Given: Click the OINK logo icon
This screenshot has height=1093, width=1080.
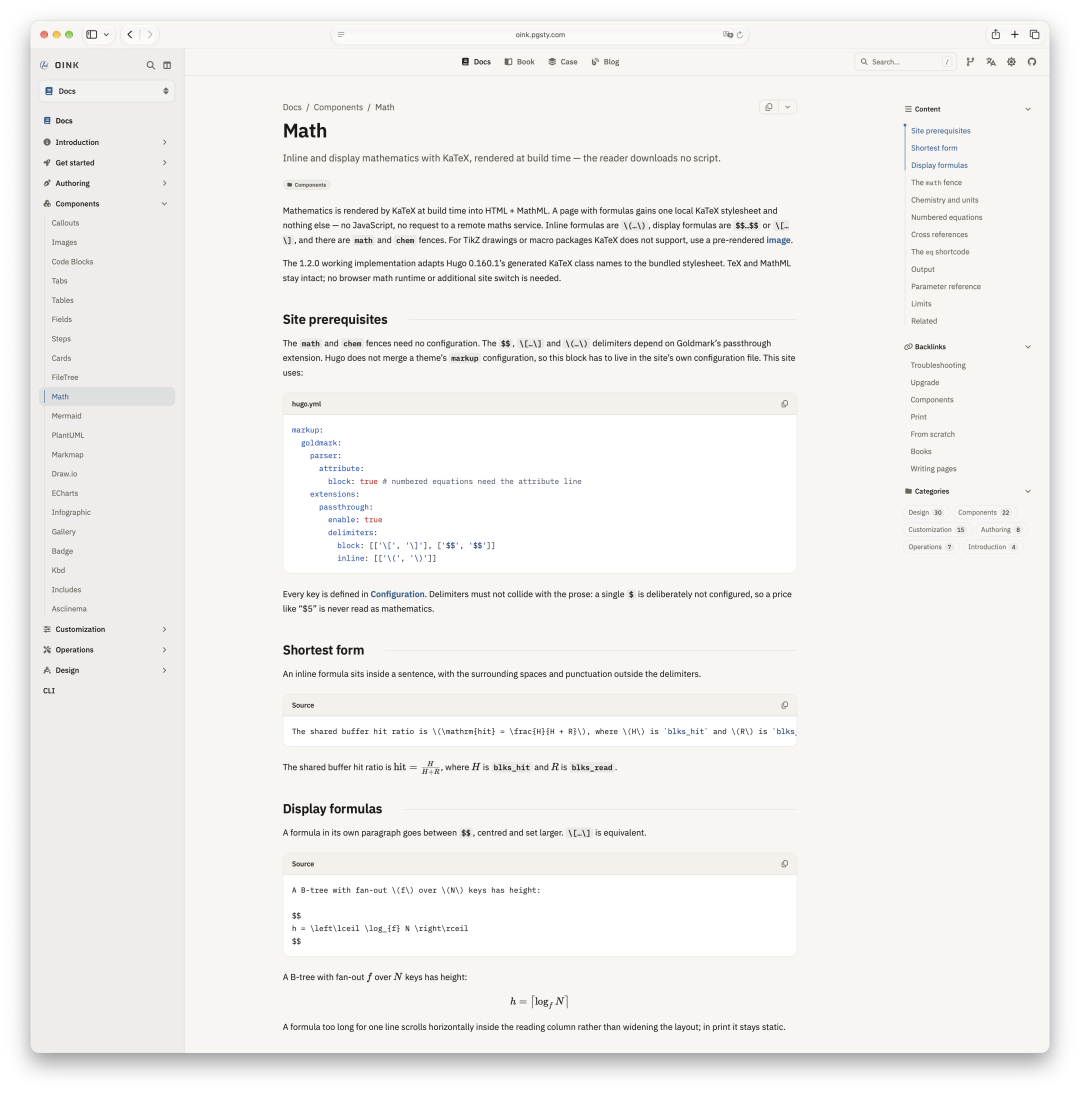Looking at the screenshot, I should tap(45, 65).
